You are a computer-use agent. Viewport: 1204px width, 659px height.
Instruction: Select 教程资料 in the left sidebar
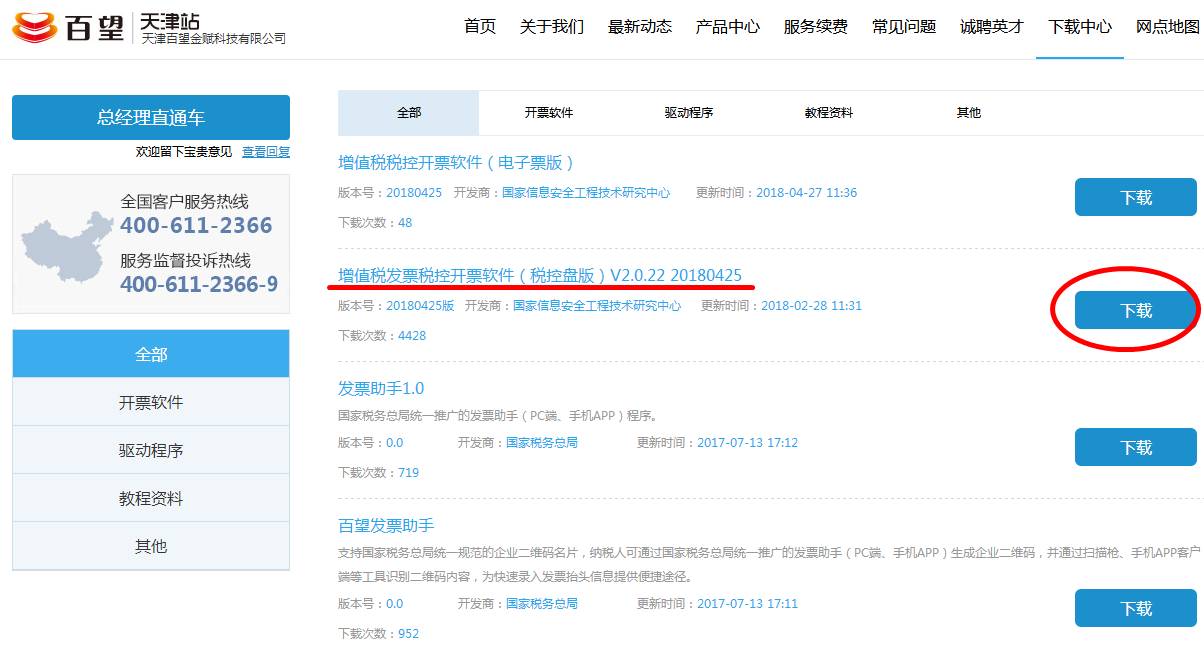click(x=151, y=498)
